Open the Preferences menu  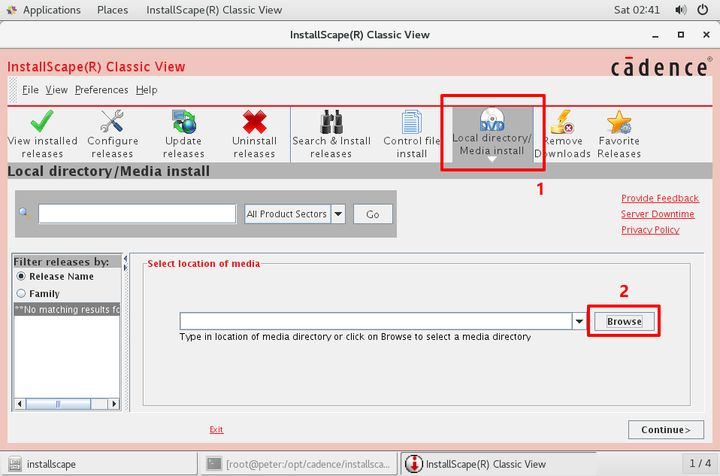coord(101,90)
